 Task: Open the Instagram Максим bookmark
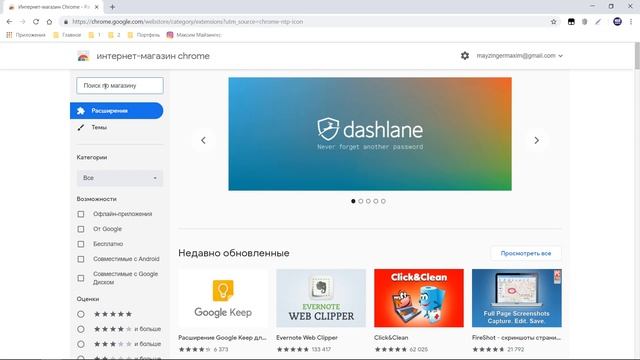point(194,35)
